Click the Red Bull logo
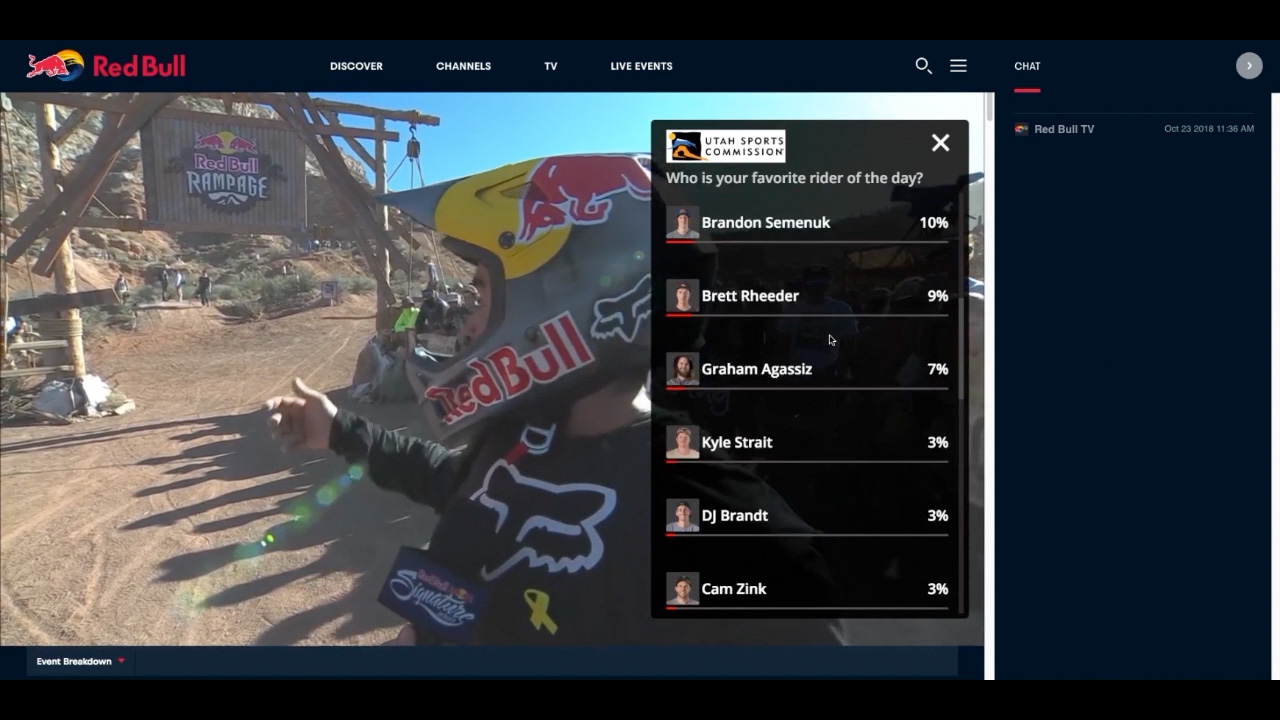The height and width of the screenshot is (720, 1280). pos(106,66)
